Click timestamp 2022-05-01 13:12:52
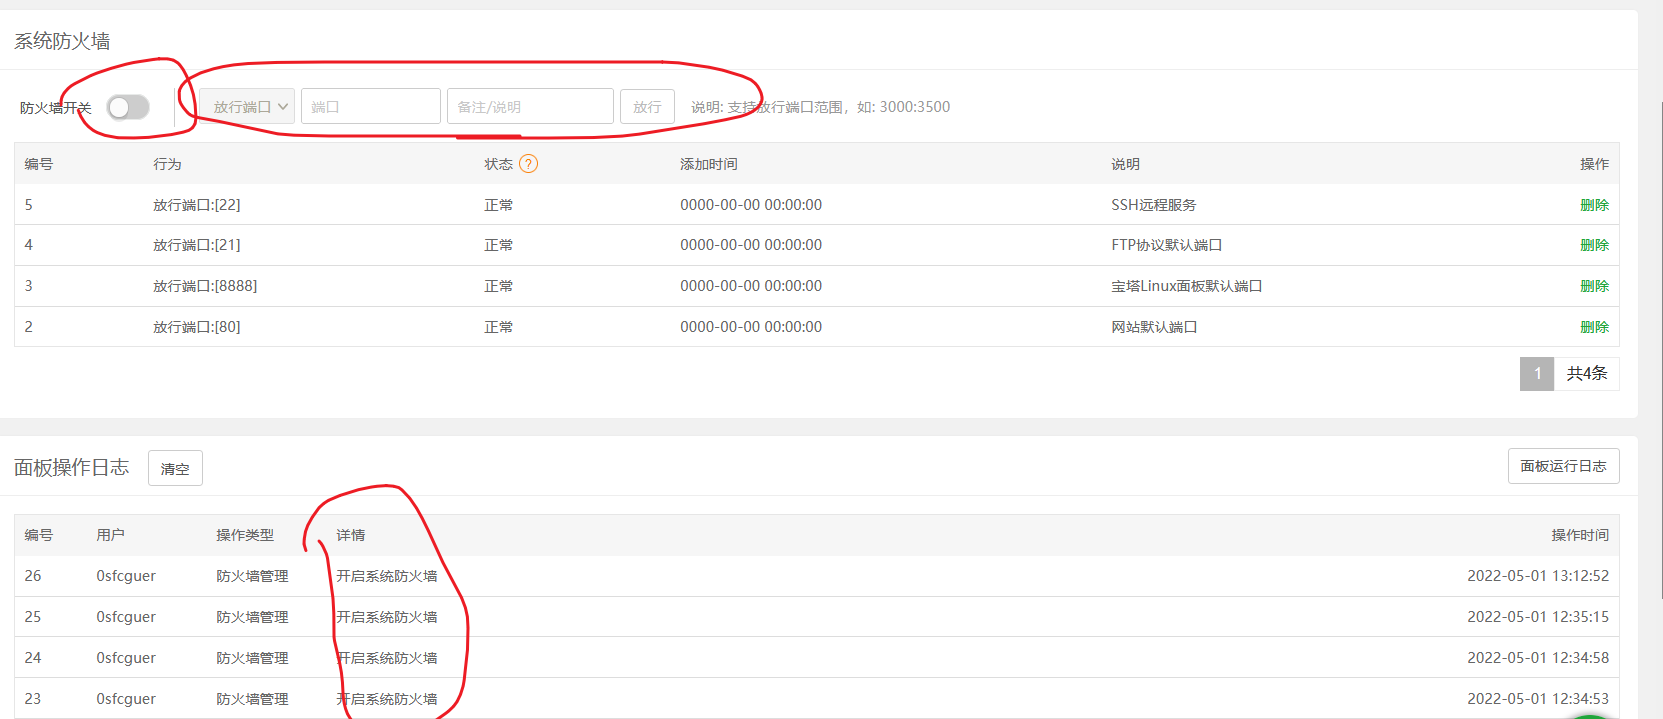This screenshot has width=1663, height=719. (1538, 576)
